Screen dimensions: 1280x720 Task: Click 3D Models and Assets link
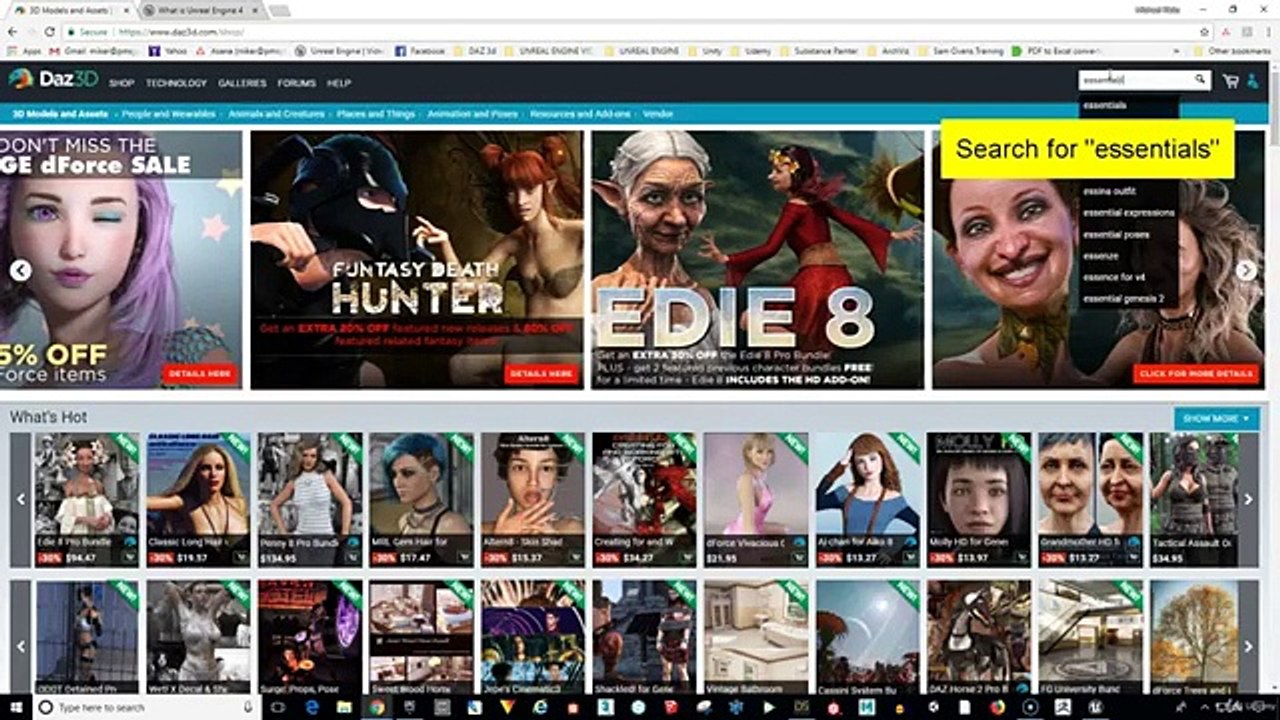61,114
